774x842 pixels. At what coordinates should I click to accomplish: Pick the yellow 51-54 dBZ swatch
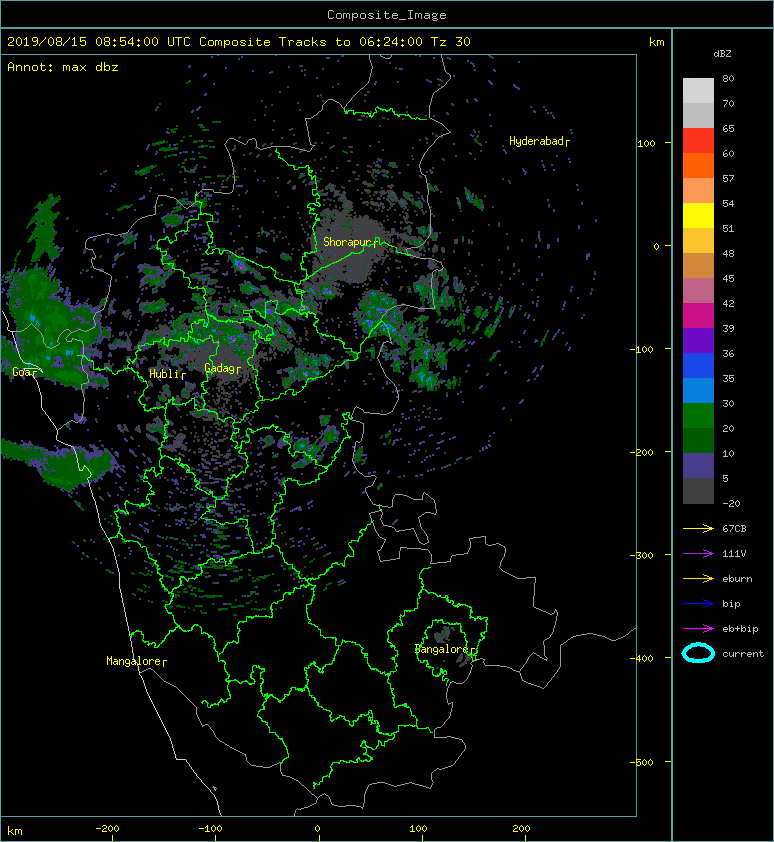[698, 215]
